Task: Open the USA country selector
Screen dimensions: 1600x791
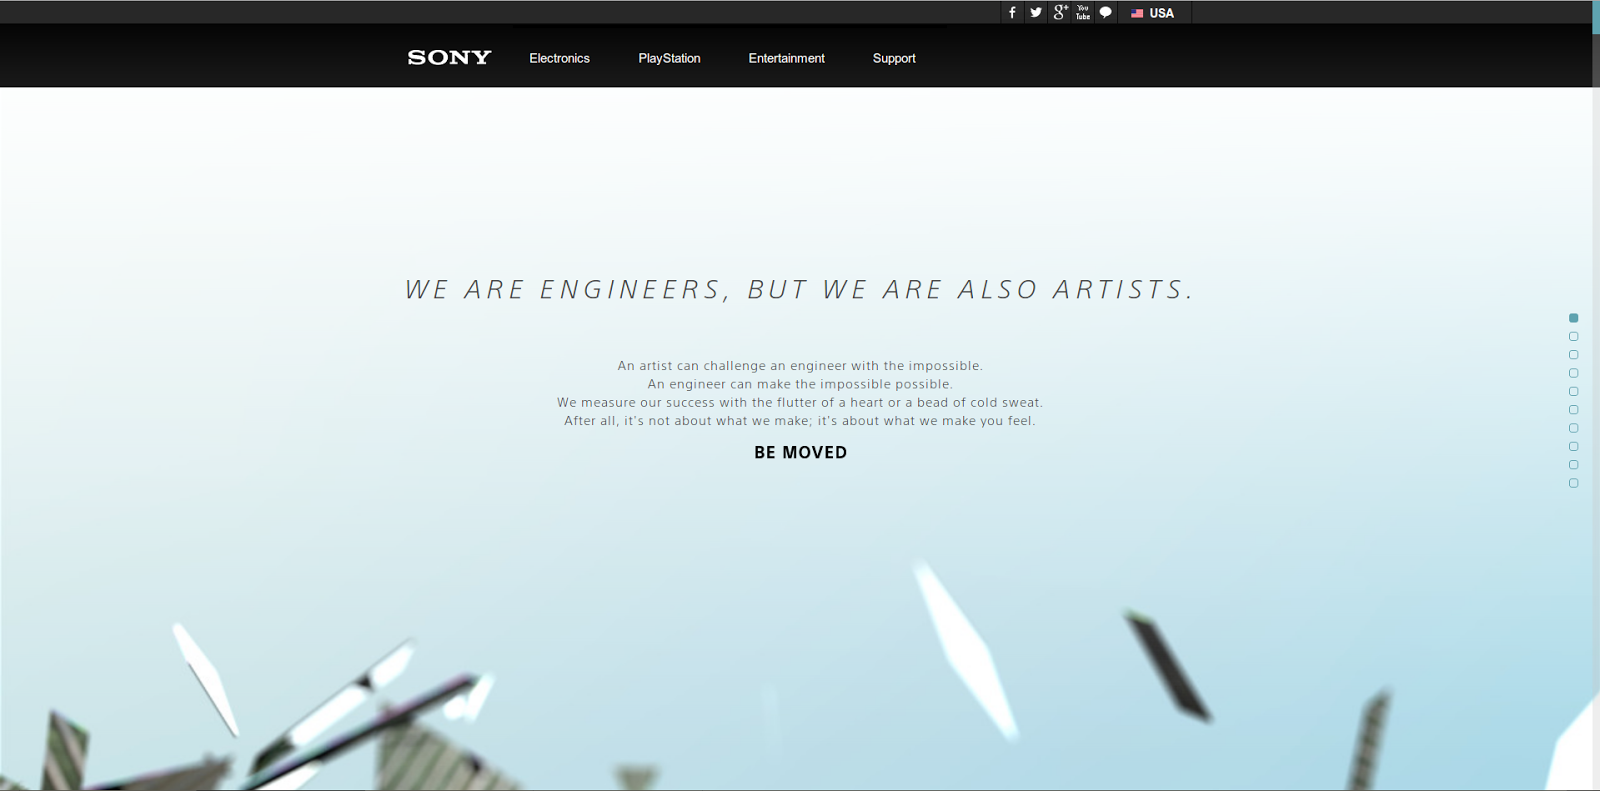Action: click(1154, 13)
